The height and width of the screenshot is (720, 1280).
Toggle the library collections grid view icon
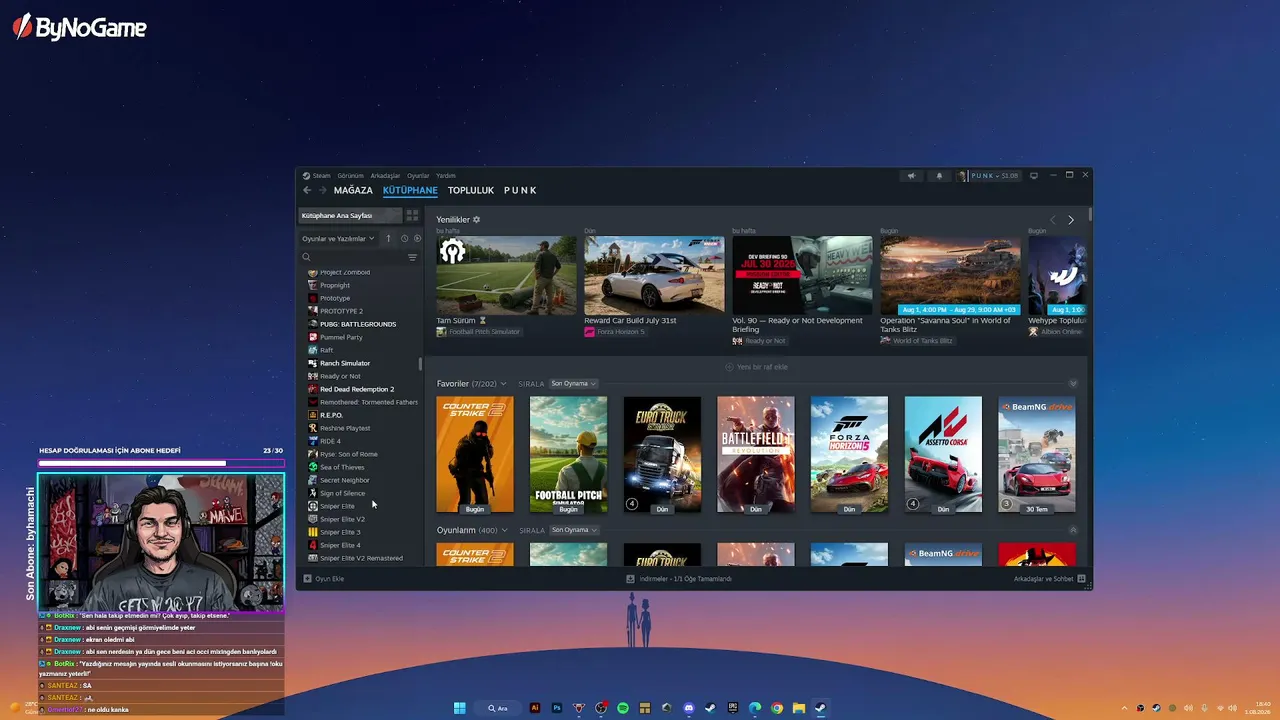(x=412, y=215)
